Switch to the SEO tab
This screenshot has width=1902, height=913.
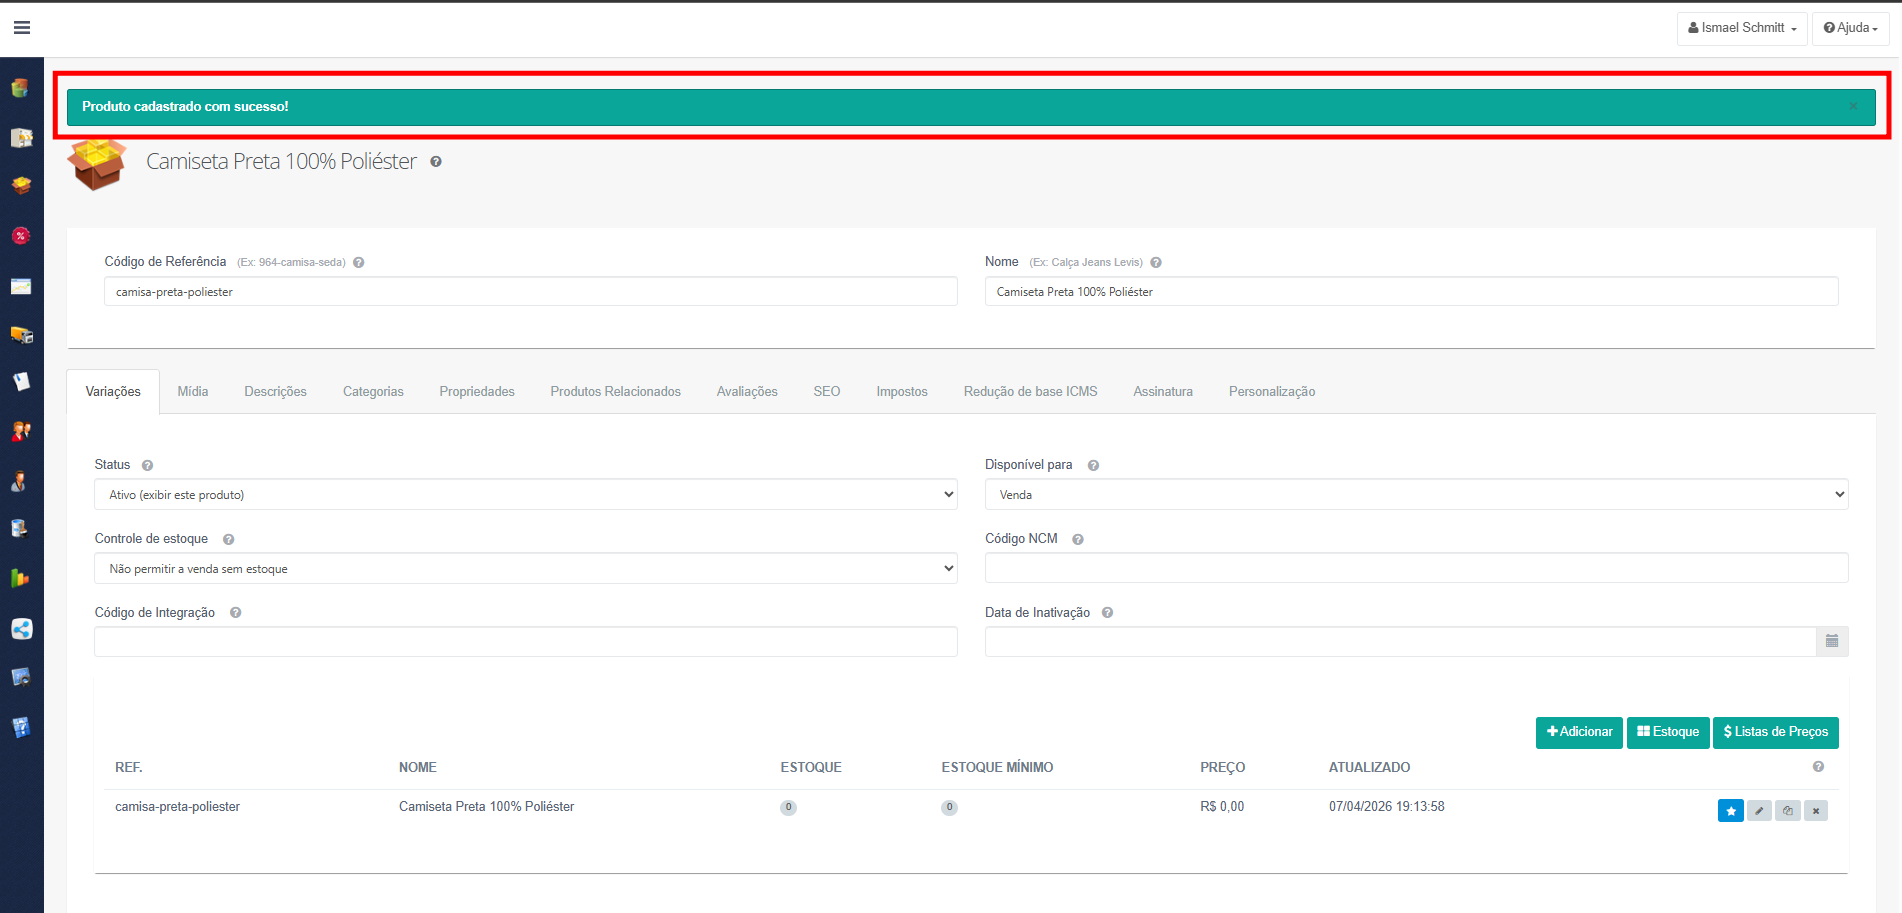(x=826, y=392)
